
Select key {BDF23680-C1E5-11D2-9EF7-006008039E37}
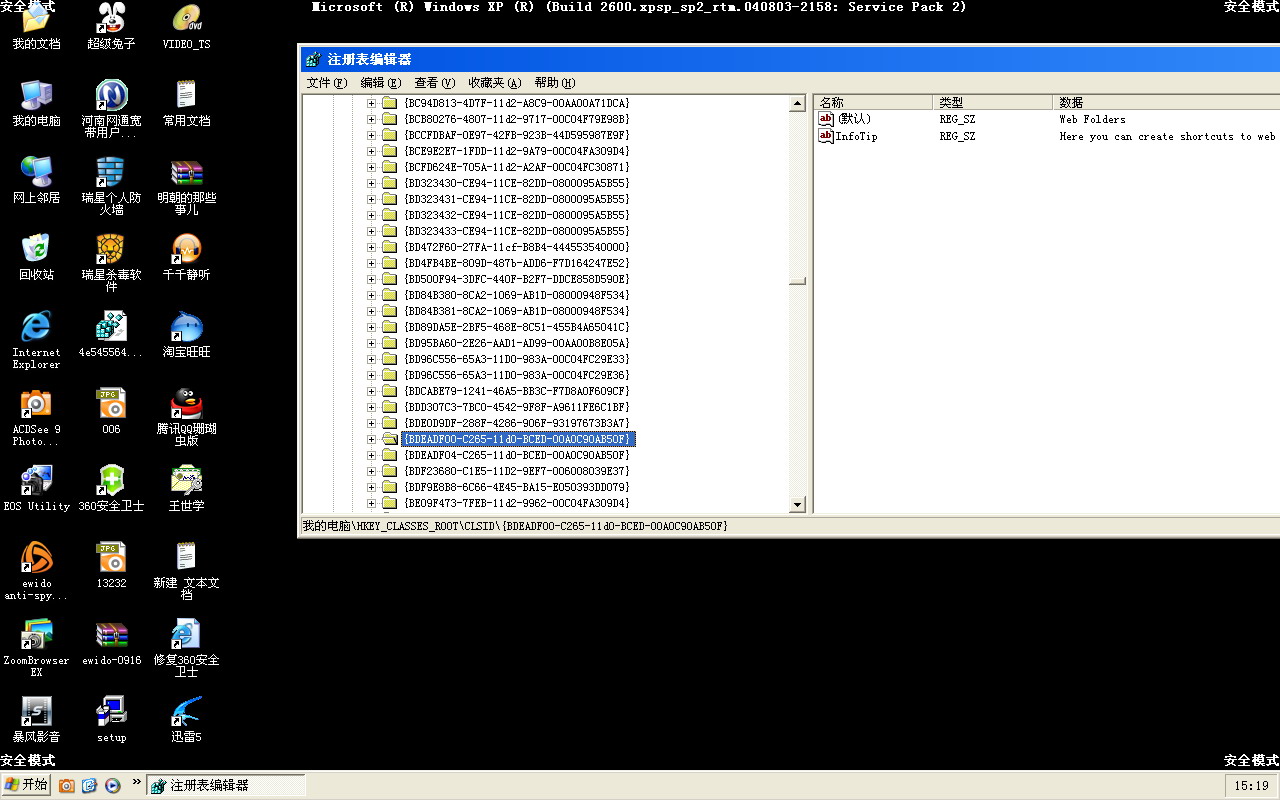click(517, 471)
